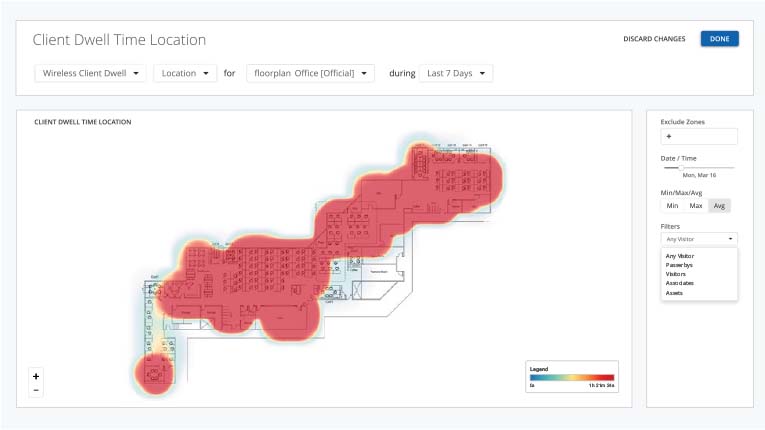Screen dimensions: 765x430
Task: Select Min dwell time mode
Action: point(672,206)
